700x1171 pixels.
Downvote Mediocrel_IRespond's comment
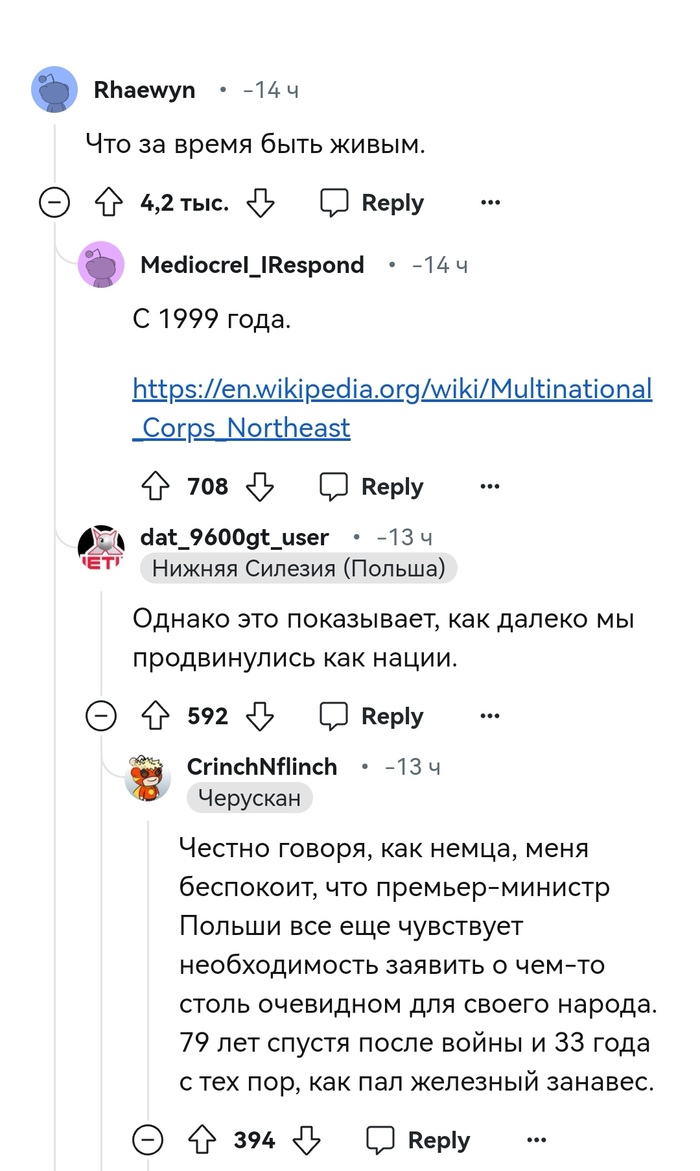pos(260,487)
